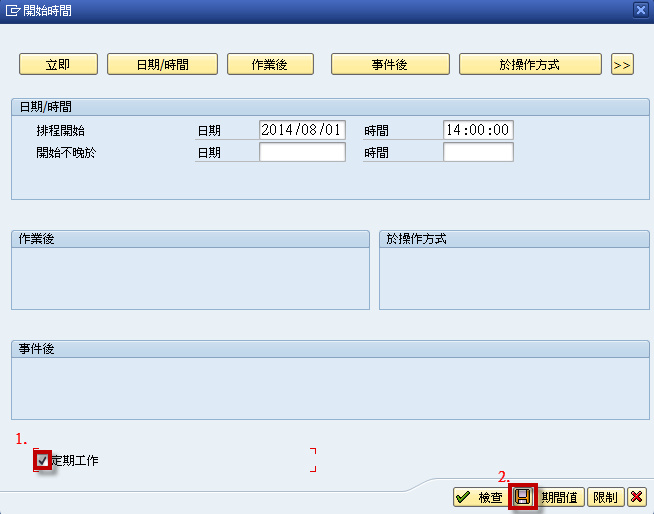Show more options with >> button
The image size is (654, 514).
pos(622,64)
